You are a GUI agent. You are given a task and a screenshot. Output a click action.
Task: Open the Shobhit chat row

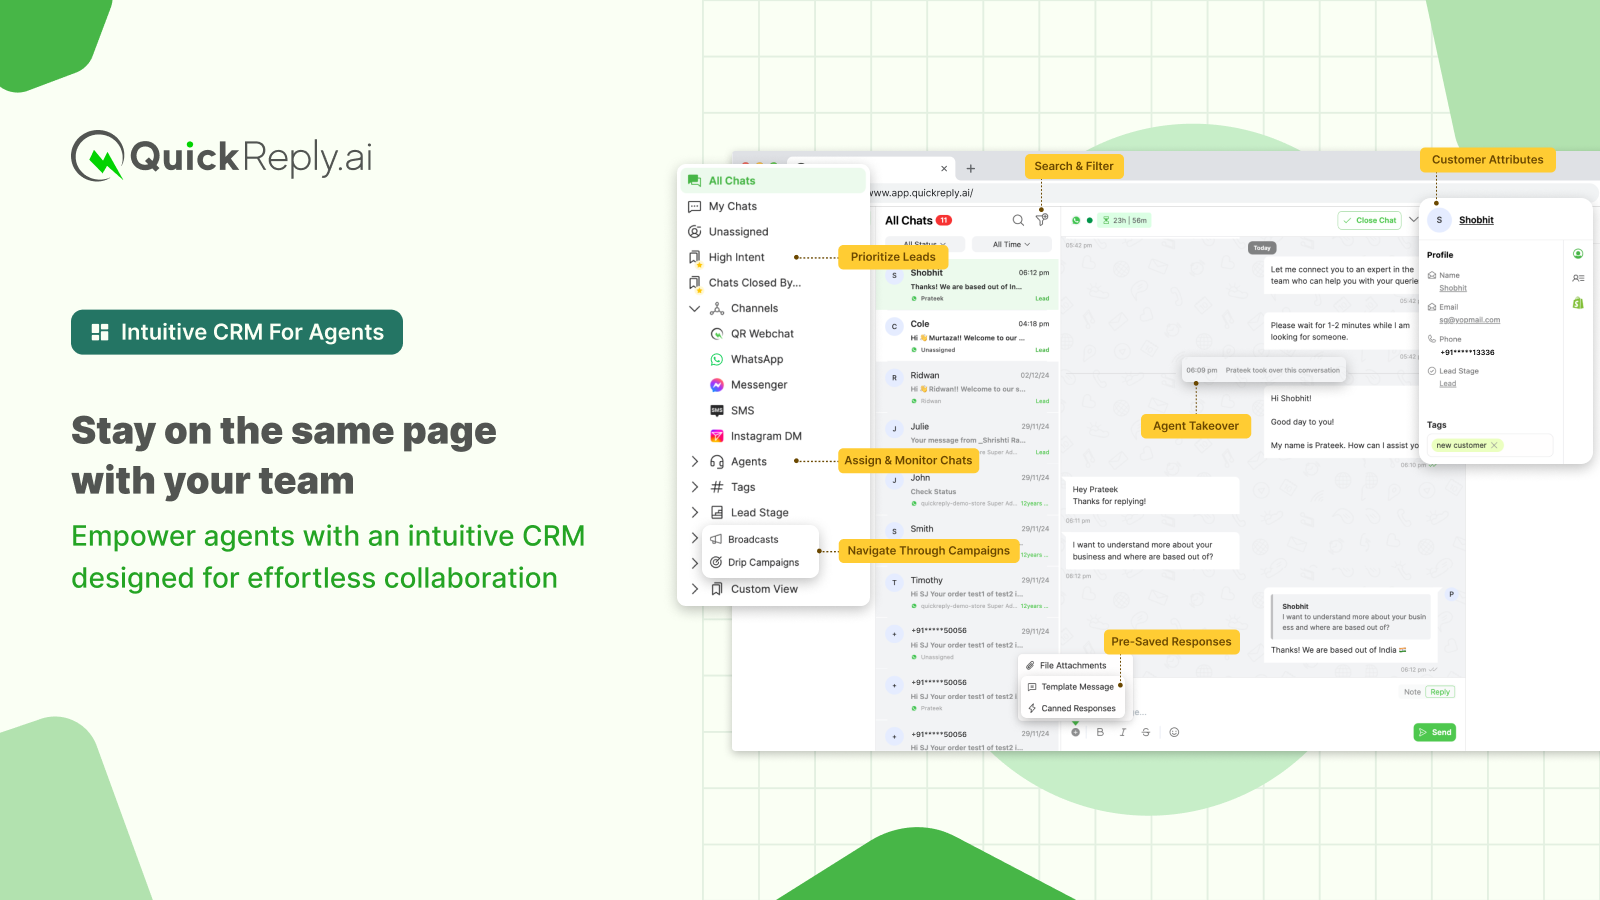[x=967, y=285]
